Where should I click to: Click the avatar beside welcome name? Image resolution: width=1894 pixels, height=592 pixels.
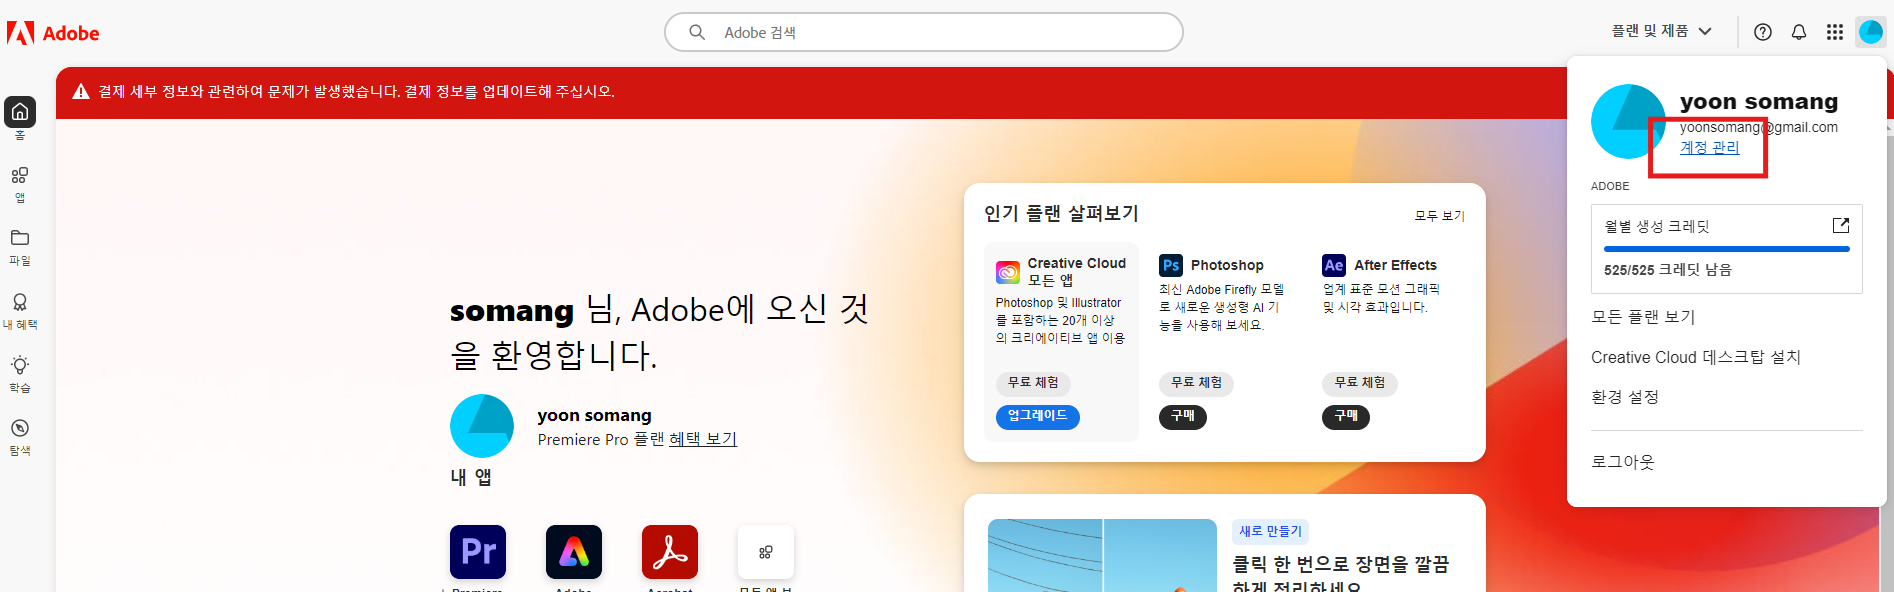(482, 426)
